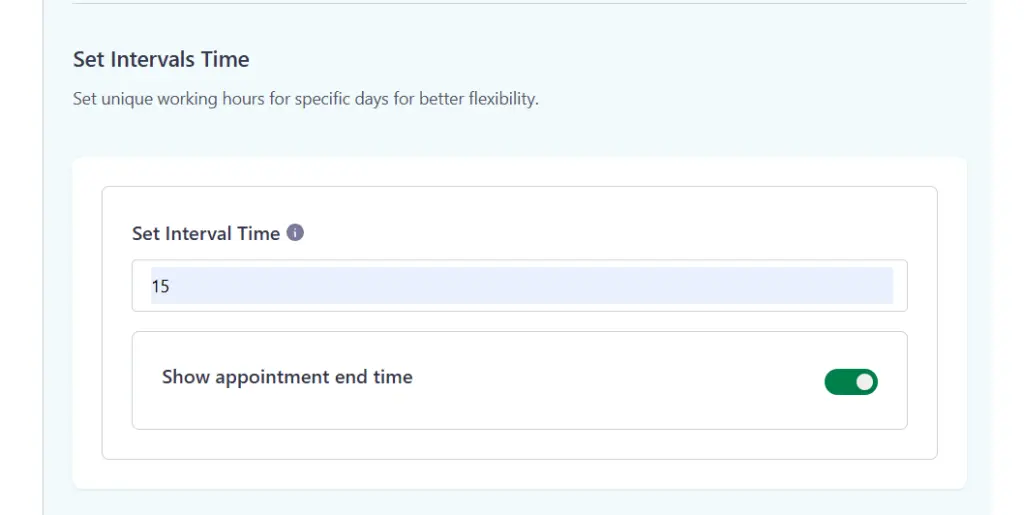Click the horizontal divider above the section heading
Viewport: 1024px width, 515px height.
click(520, 3)
